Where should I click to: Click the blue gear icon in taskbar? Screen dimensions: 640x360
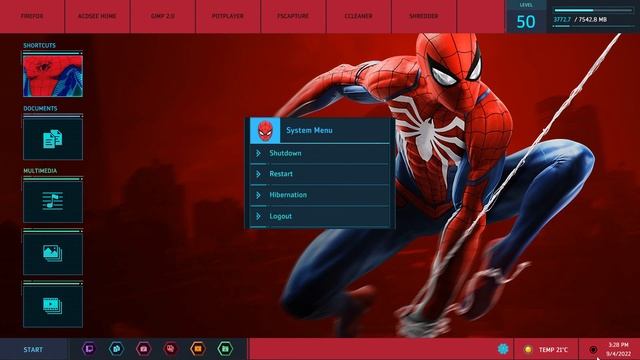tap(503, 349)
